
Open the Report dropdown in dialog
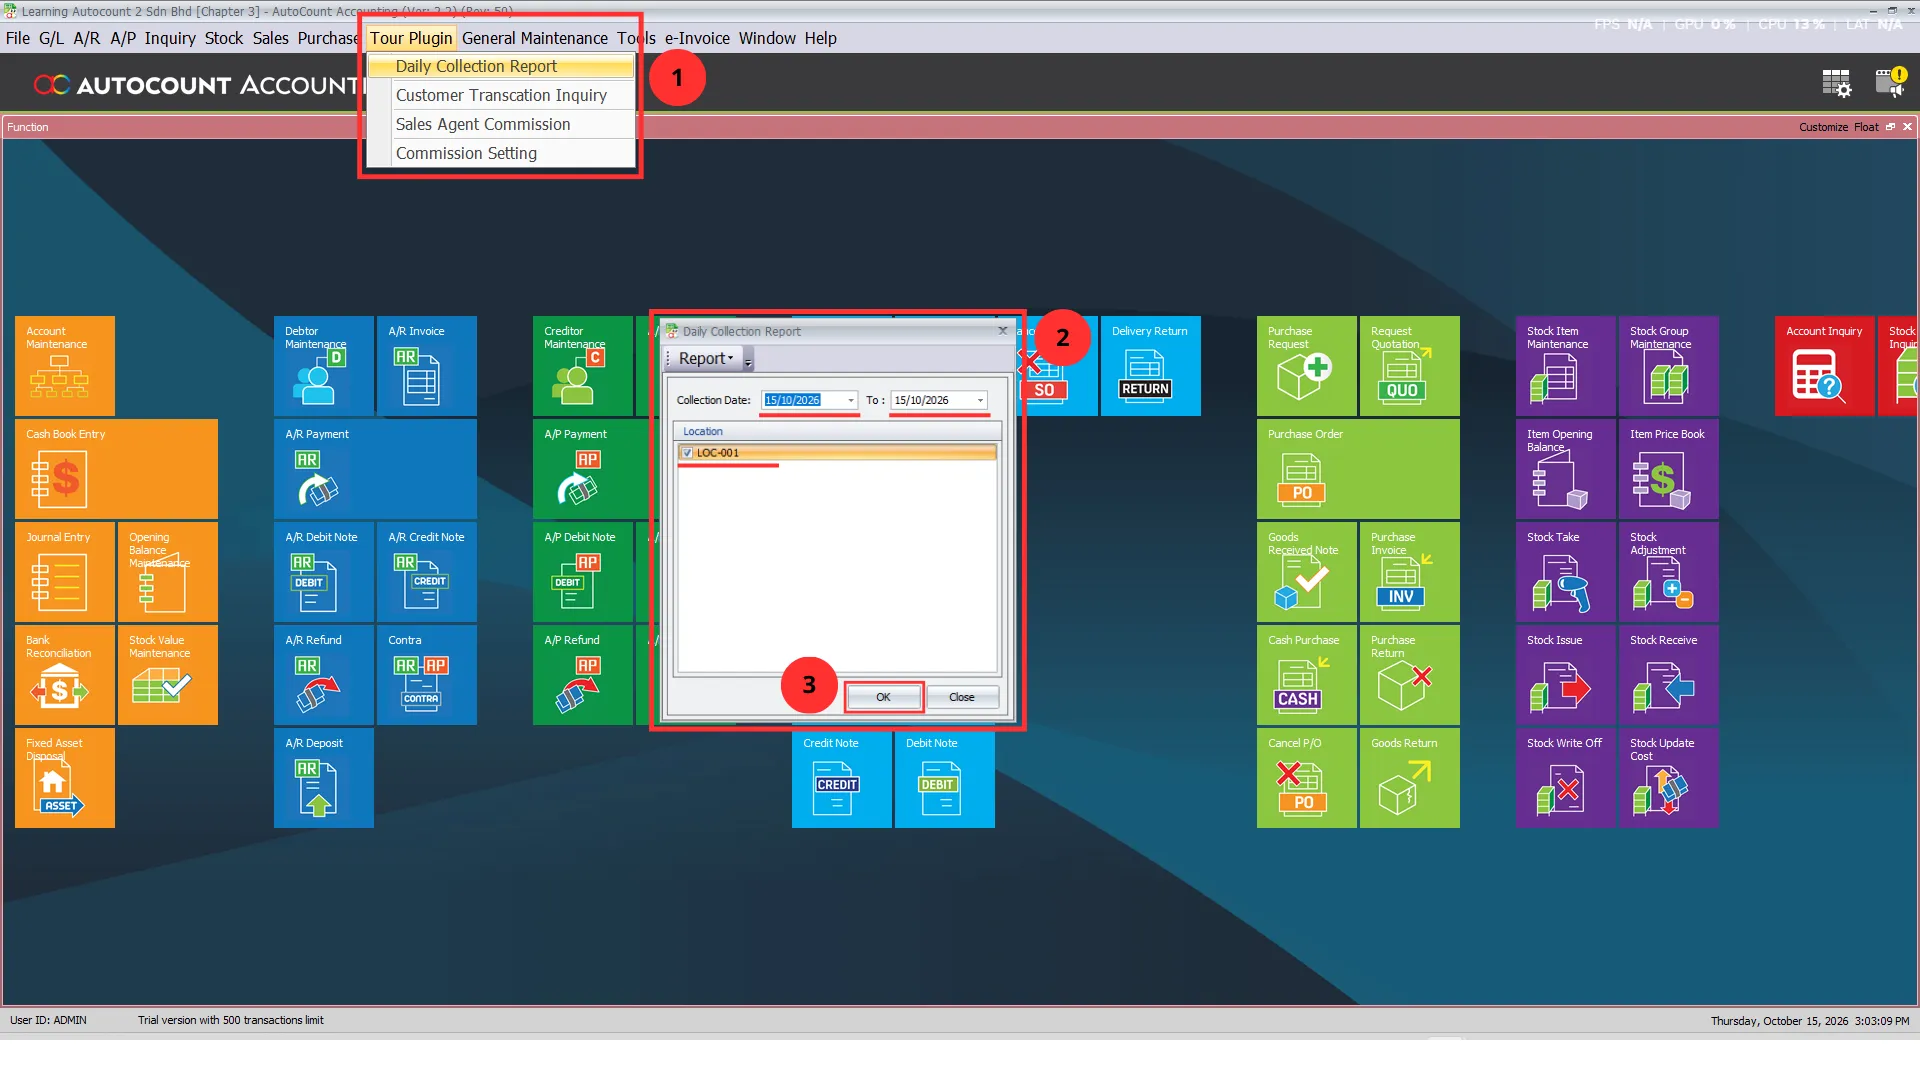click(x=706, y=359)
